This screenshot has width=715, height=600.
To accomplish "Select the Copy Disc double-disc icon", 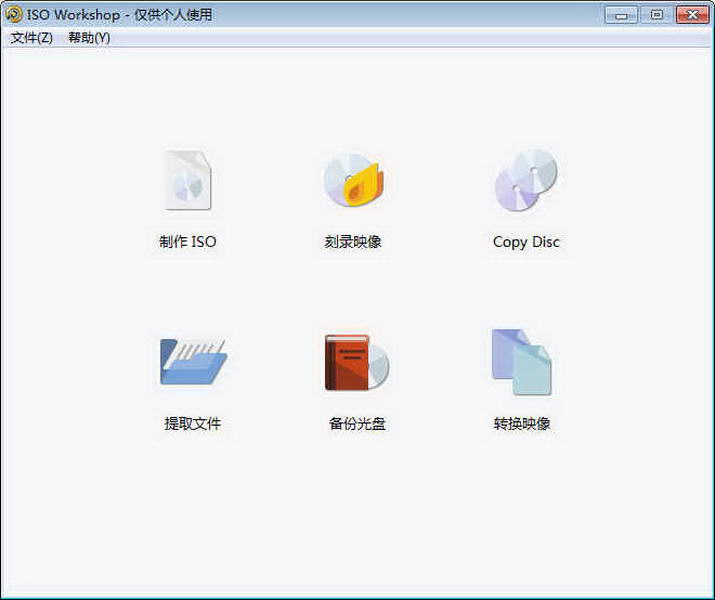I will click(x=526, y=180).
